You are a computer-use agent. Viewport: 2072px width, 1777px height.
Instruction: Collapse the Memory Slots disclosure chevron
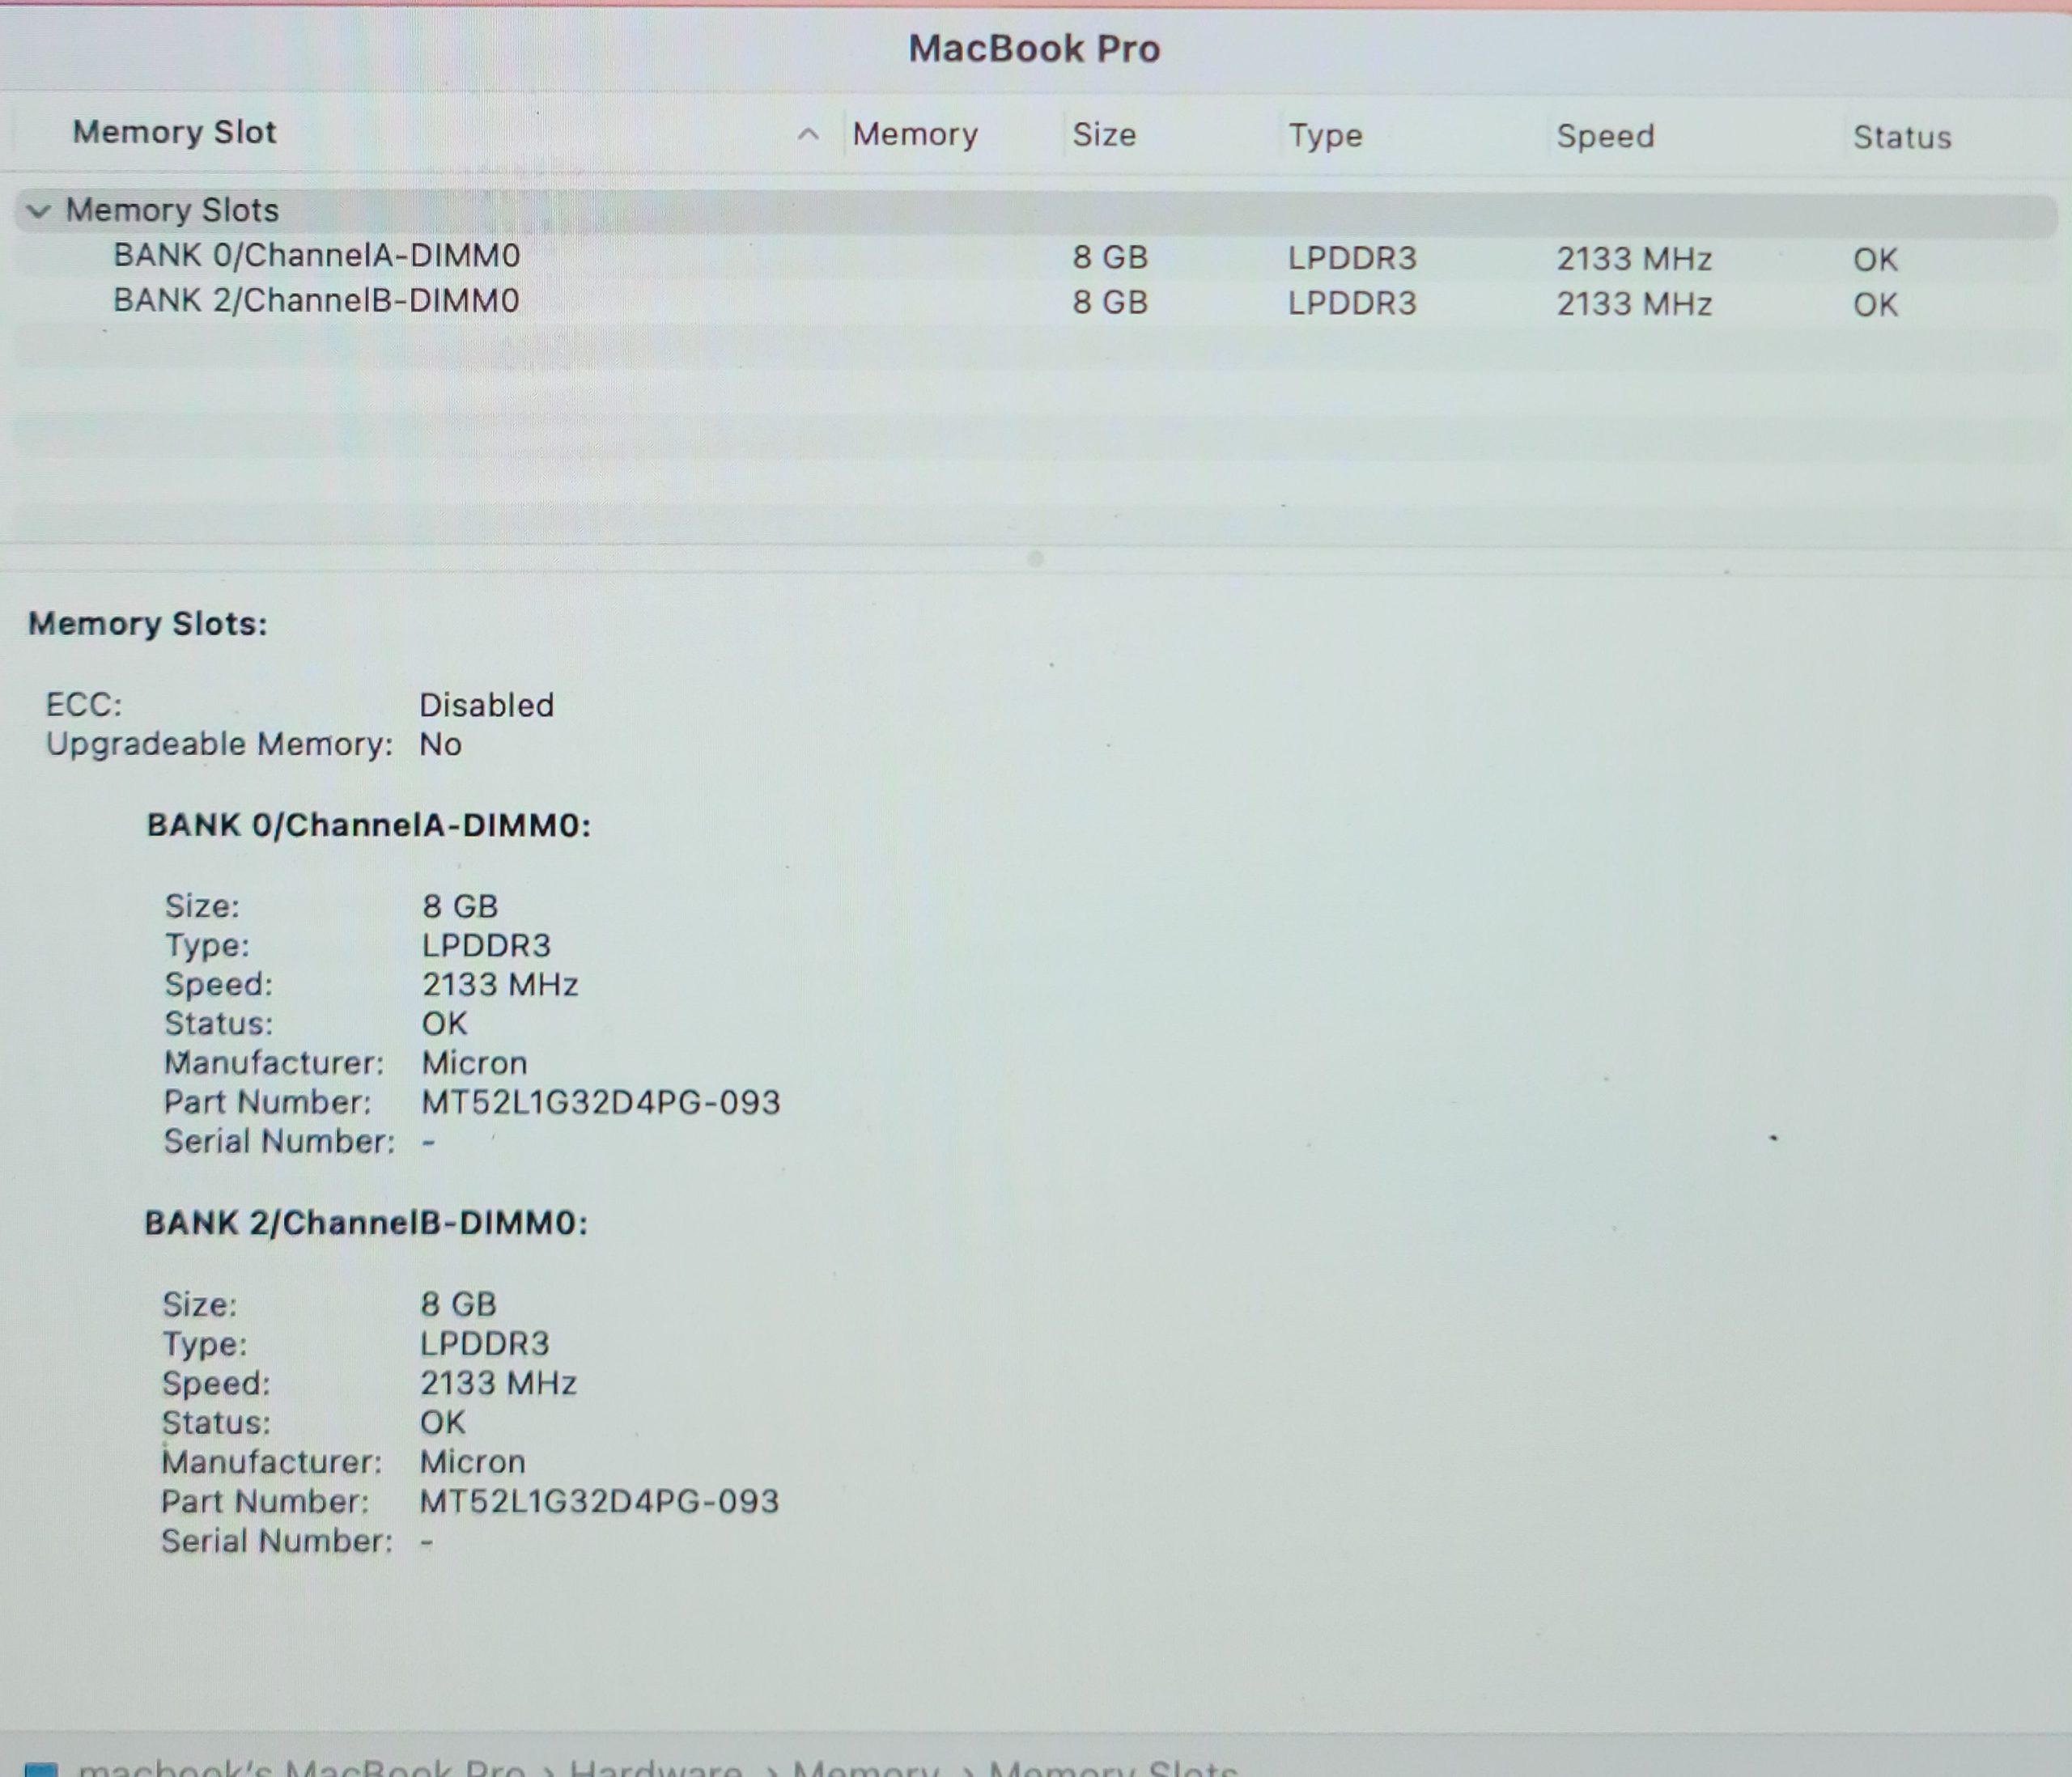39,211
